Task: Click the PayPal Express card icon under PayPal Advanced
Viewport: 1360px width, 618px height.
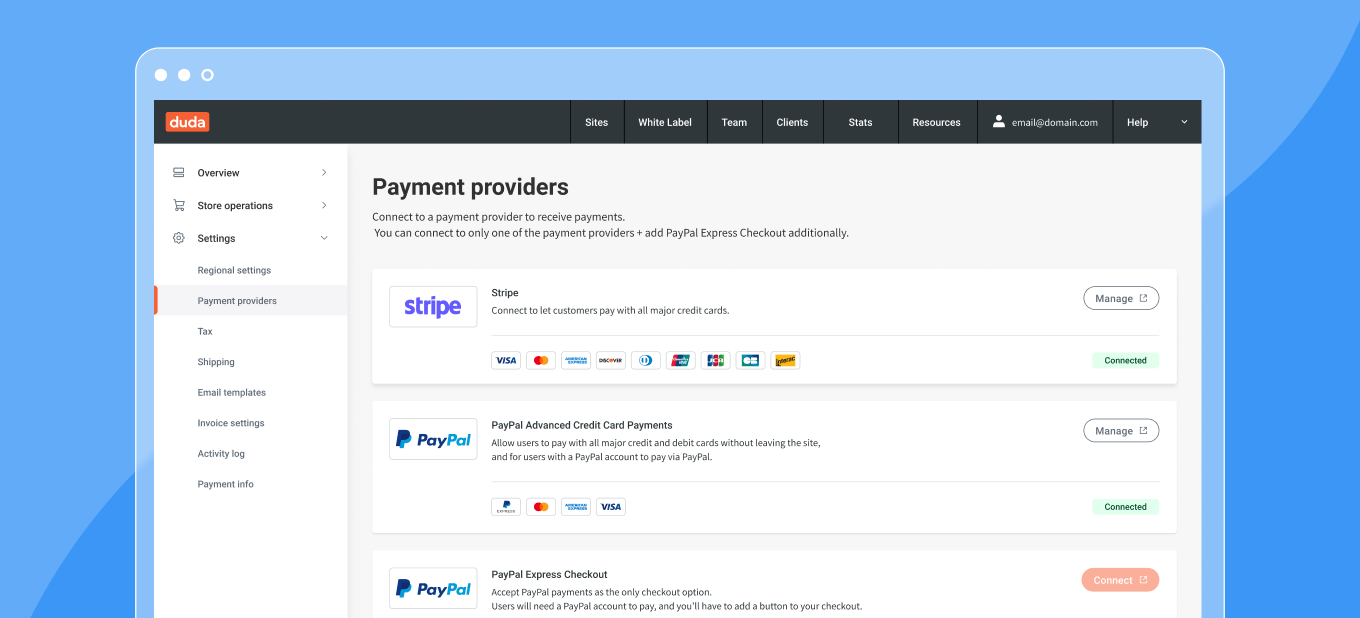Action: point(506,507)
